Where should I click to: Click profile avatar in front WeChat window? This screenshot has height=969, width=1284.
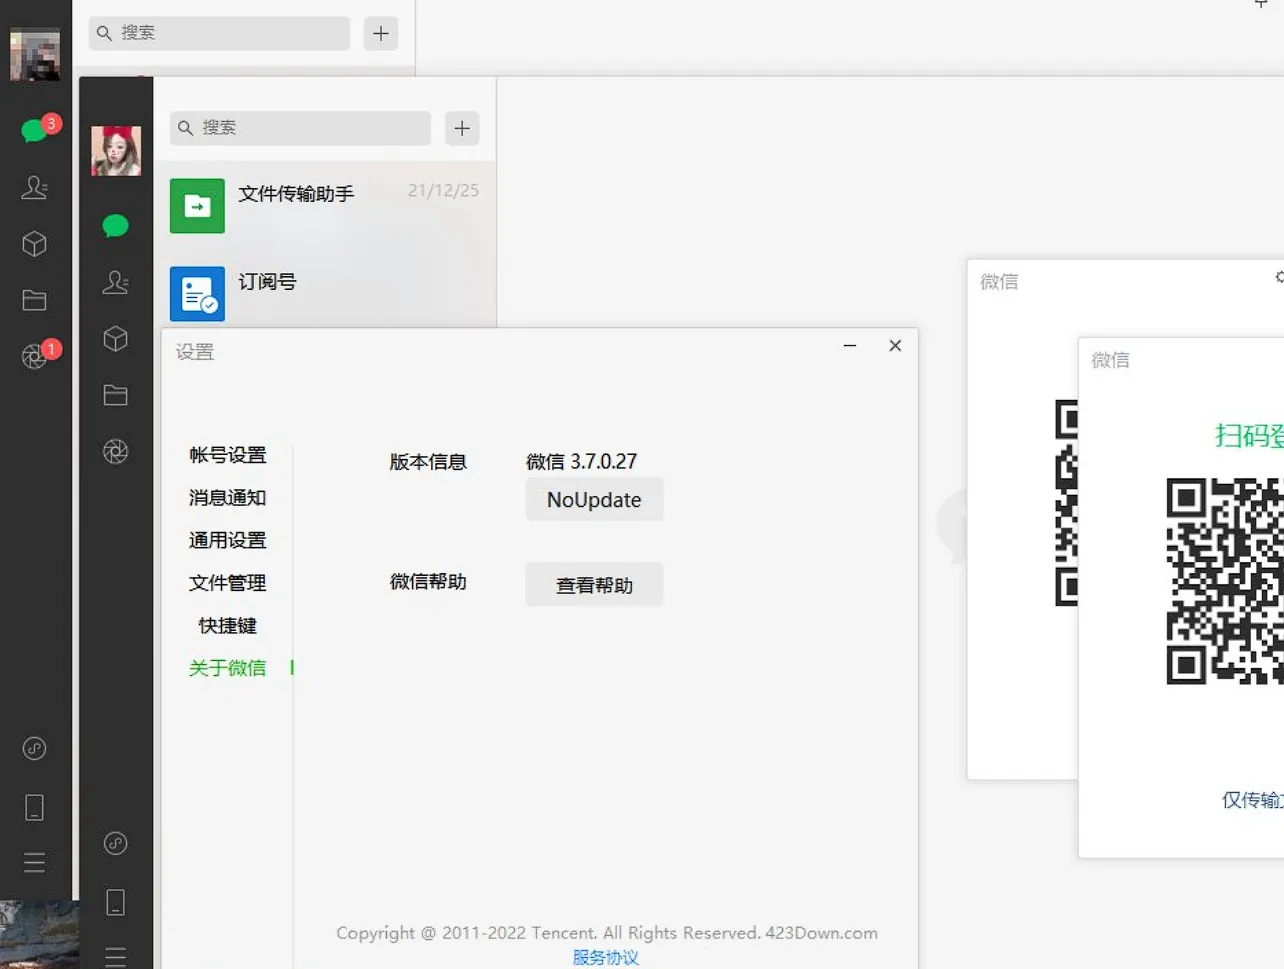pos(116,150)
